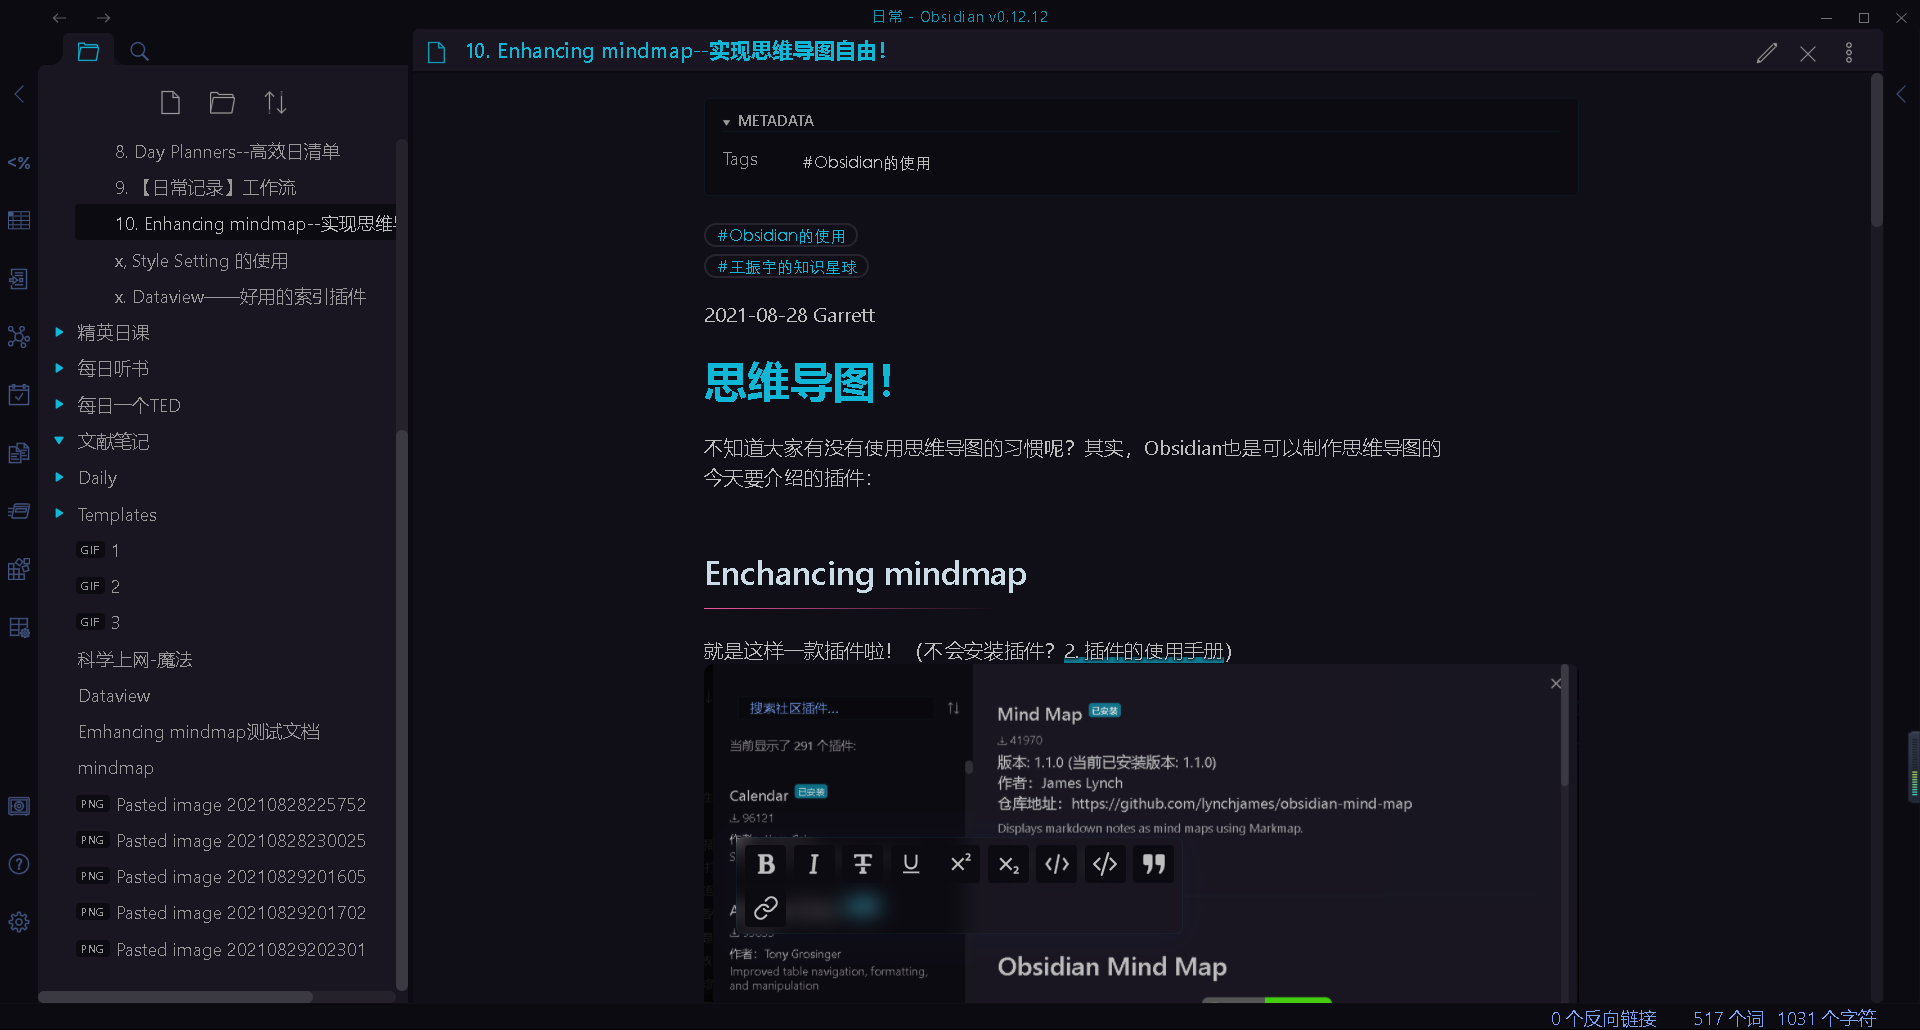Select the superscript formatting icon
1920x1030 pixels.
pyautogui.click(x=960, y=864)
